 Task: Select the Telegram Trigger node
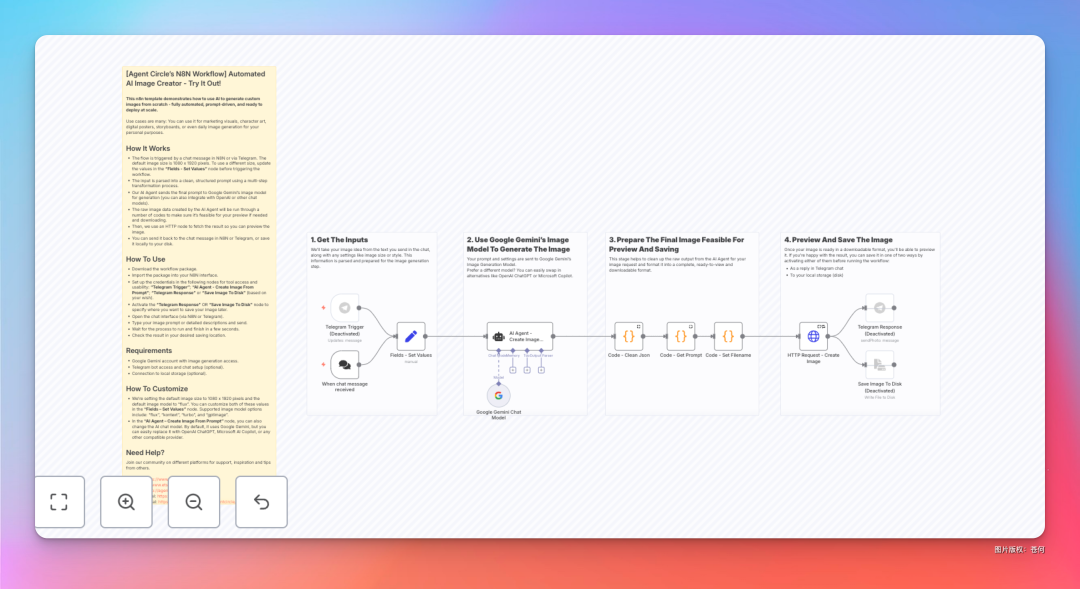click(344, 308)
